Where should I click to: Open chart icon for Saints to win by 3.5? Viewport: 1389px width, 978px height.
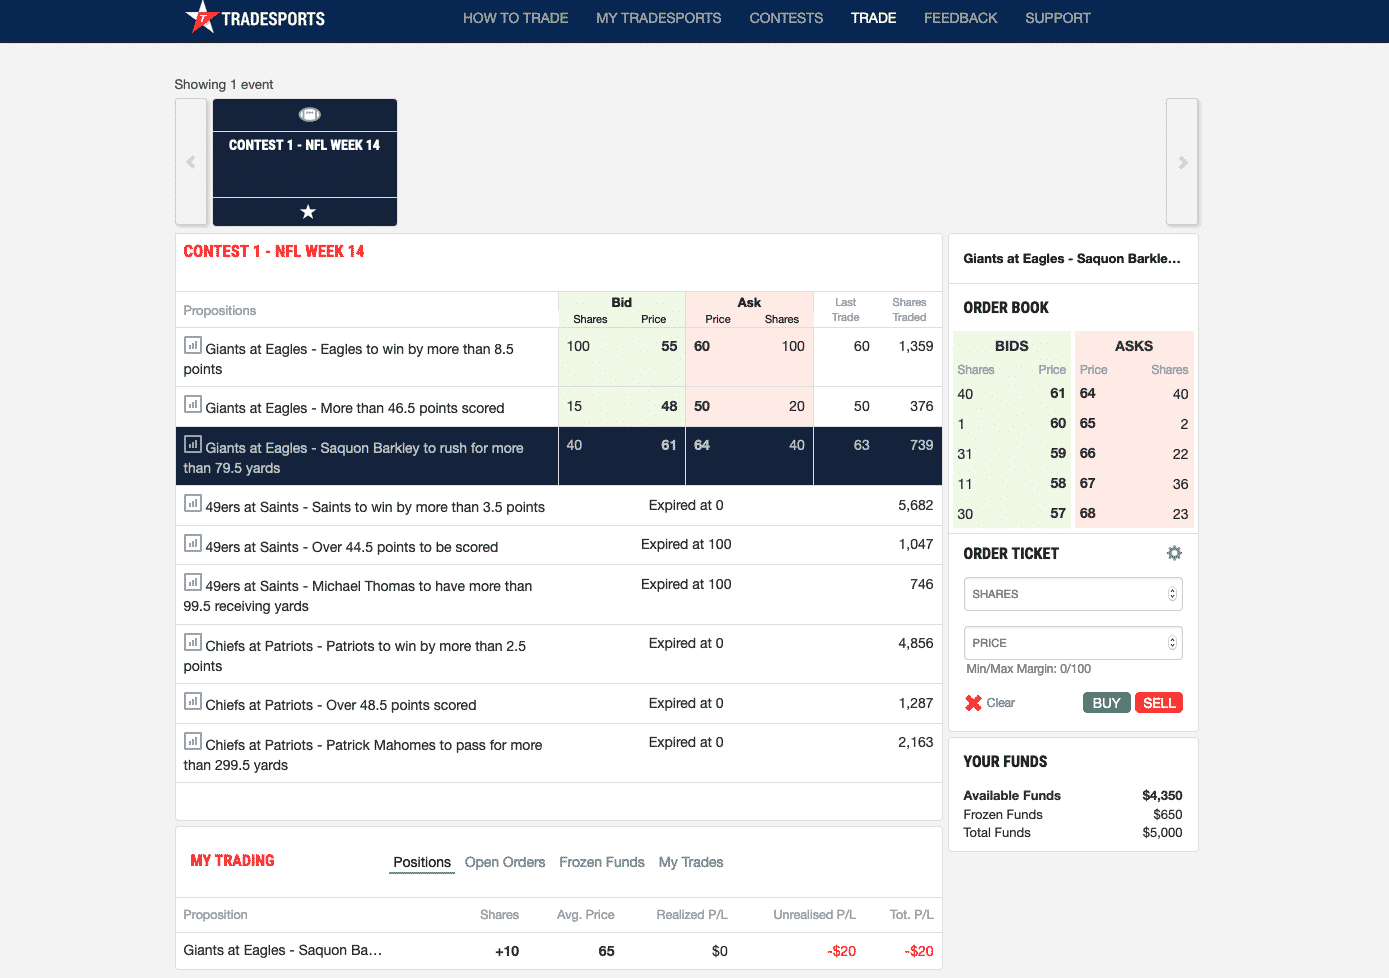193,504
